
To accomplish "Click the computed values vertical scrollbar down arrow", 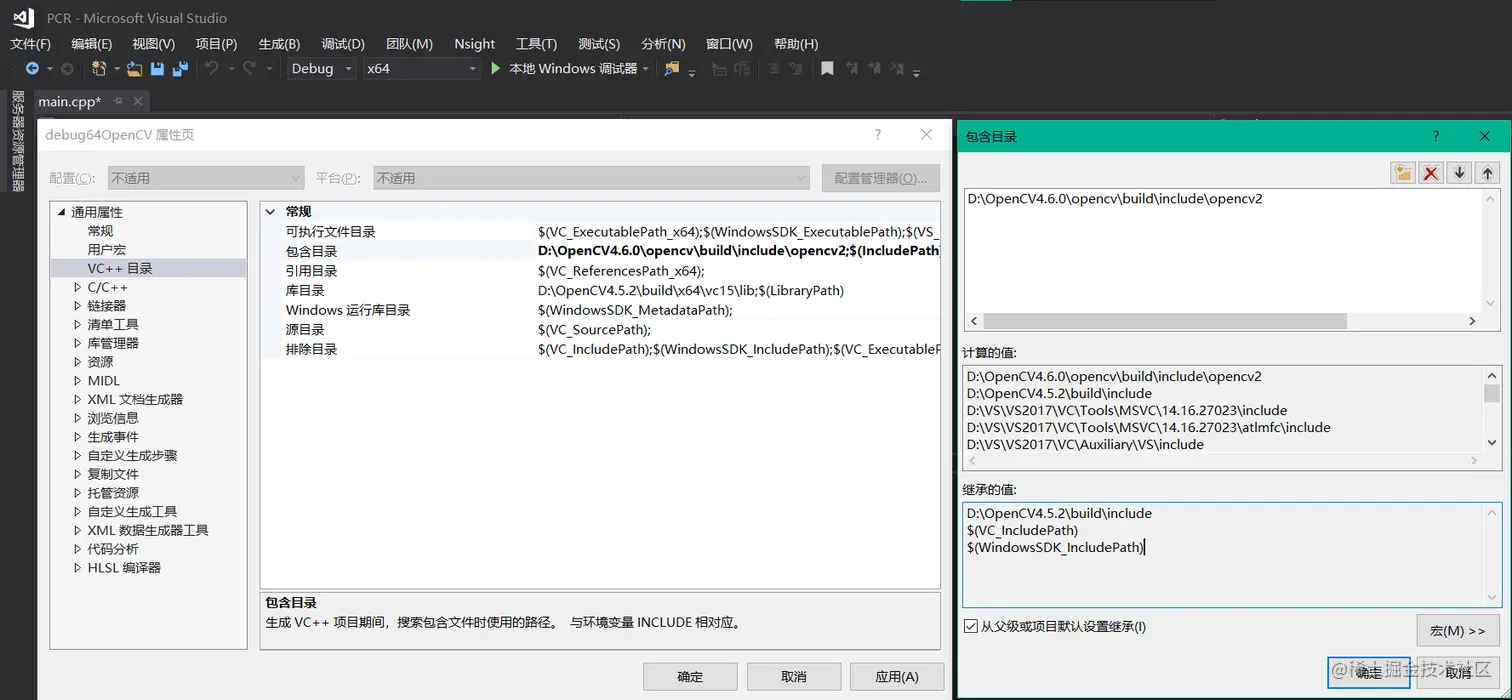I will tap(1492, 441).
